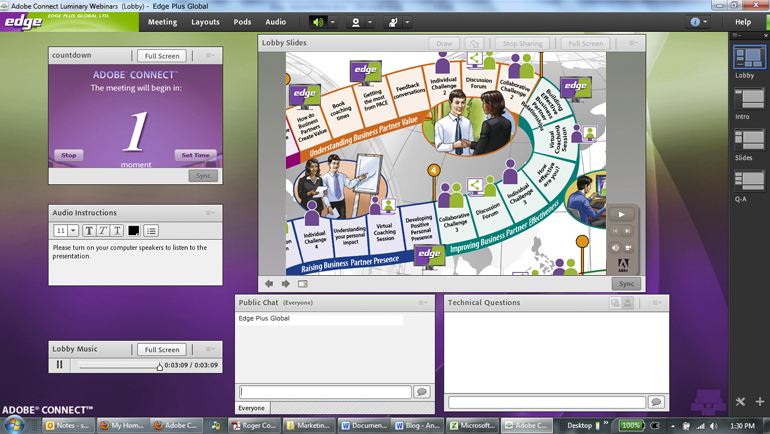Toggle italic text formatting
Image resolution: width=770 pixels, height=434 pixels.
pos(103,230)
